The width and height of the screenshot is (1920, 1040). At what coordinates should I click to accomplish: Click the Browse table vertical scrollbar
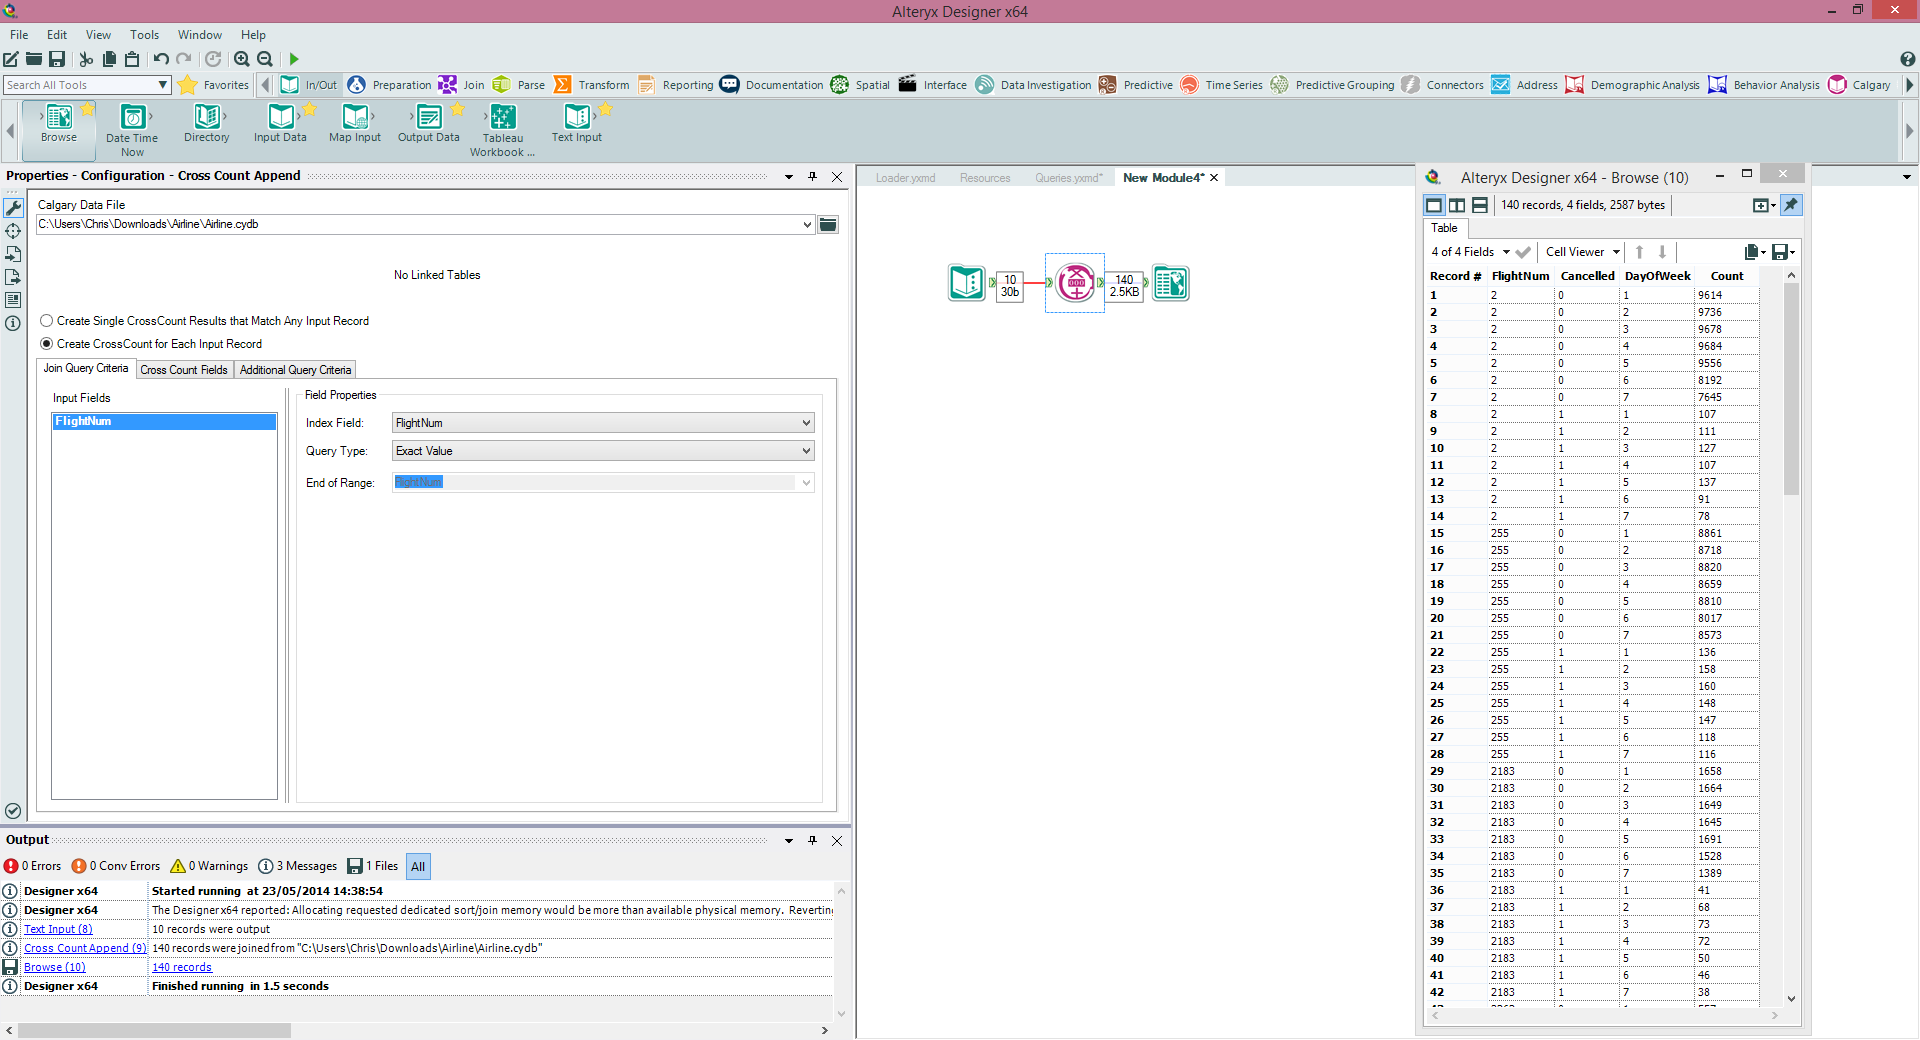[1791, 390]
